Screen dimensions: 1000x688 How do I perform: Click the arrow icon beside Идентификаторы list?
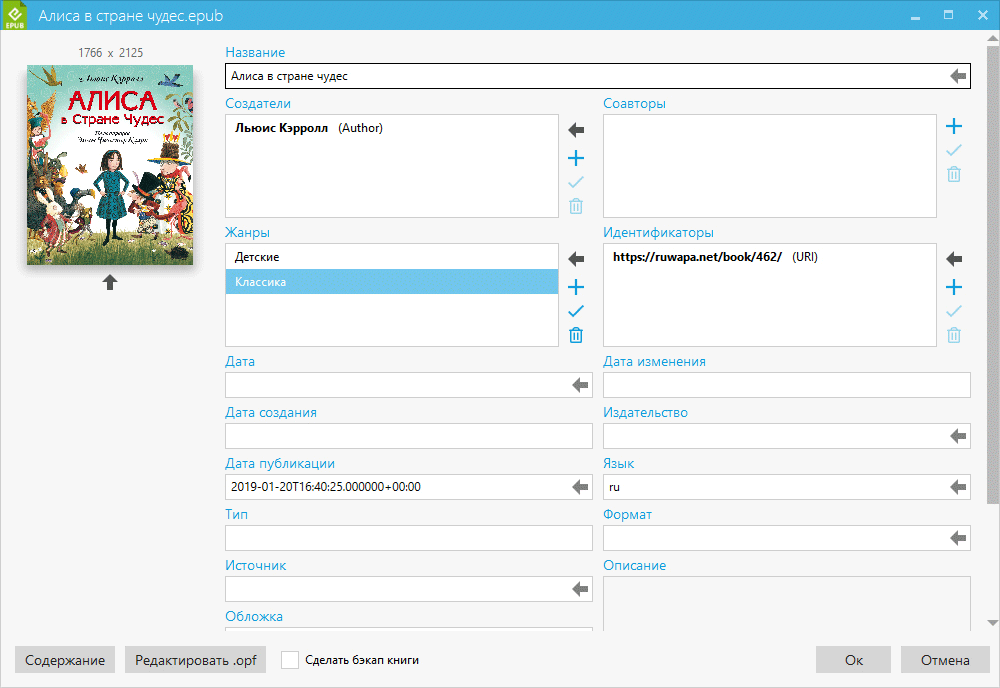(954, 259)
